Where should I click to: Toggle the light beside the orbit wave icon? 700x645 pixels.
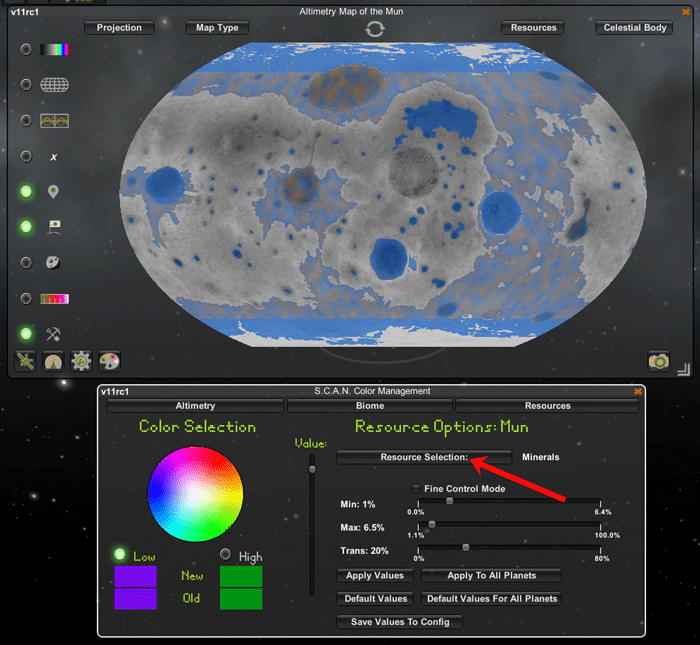26,121
